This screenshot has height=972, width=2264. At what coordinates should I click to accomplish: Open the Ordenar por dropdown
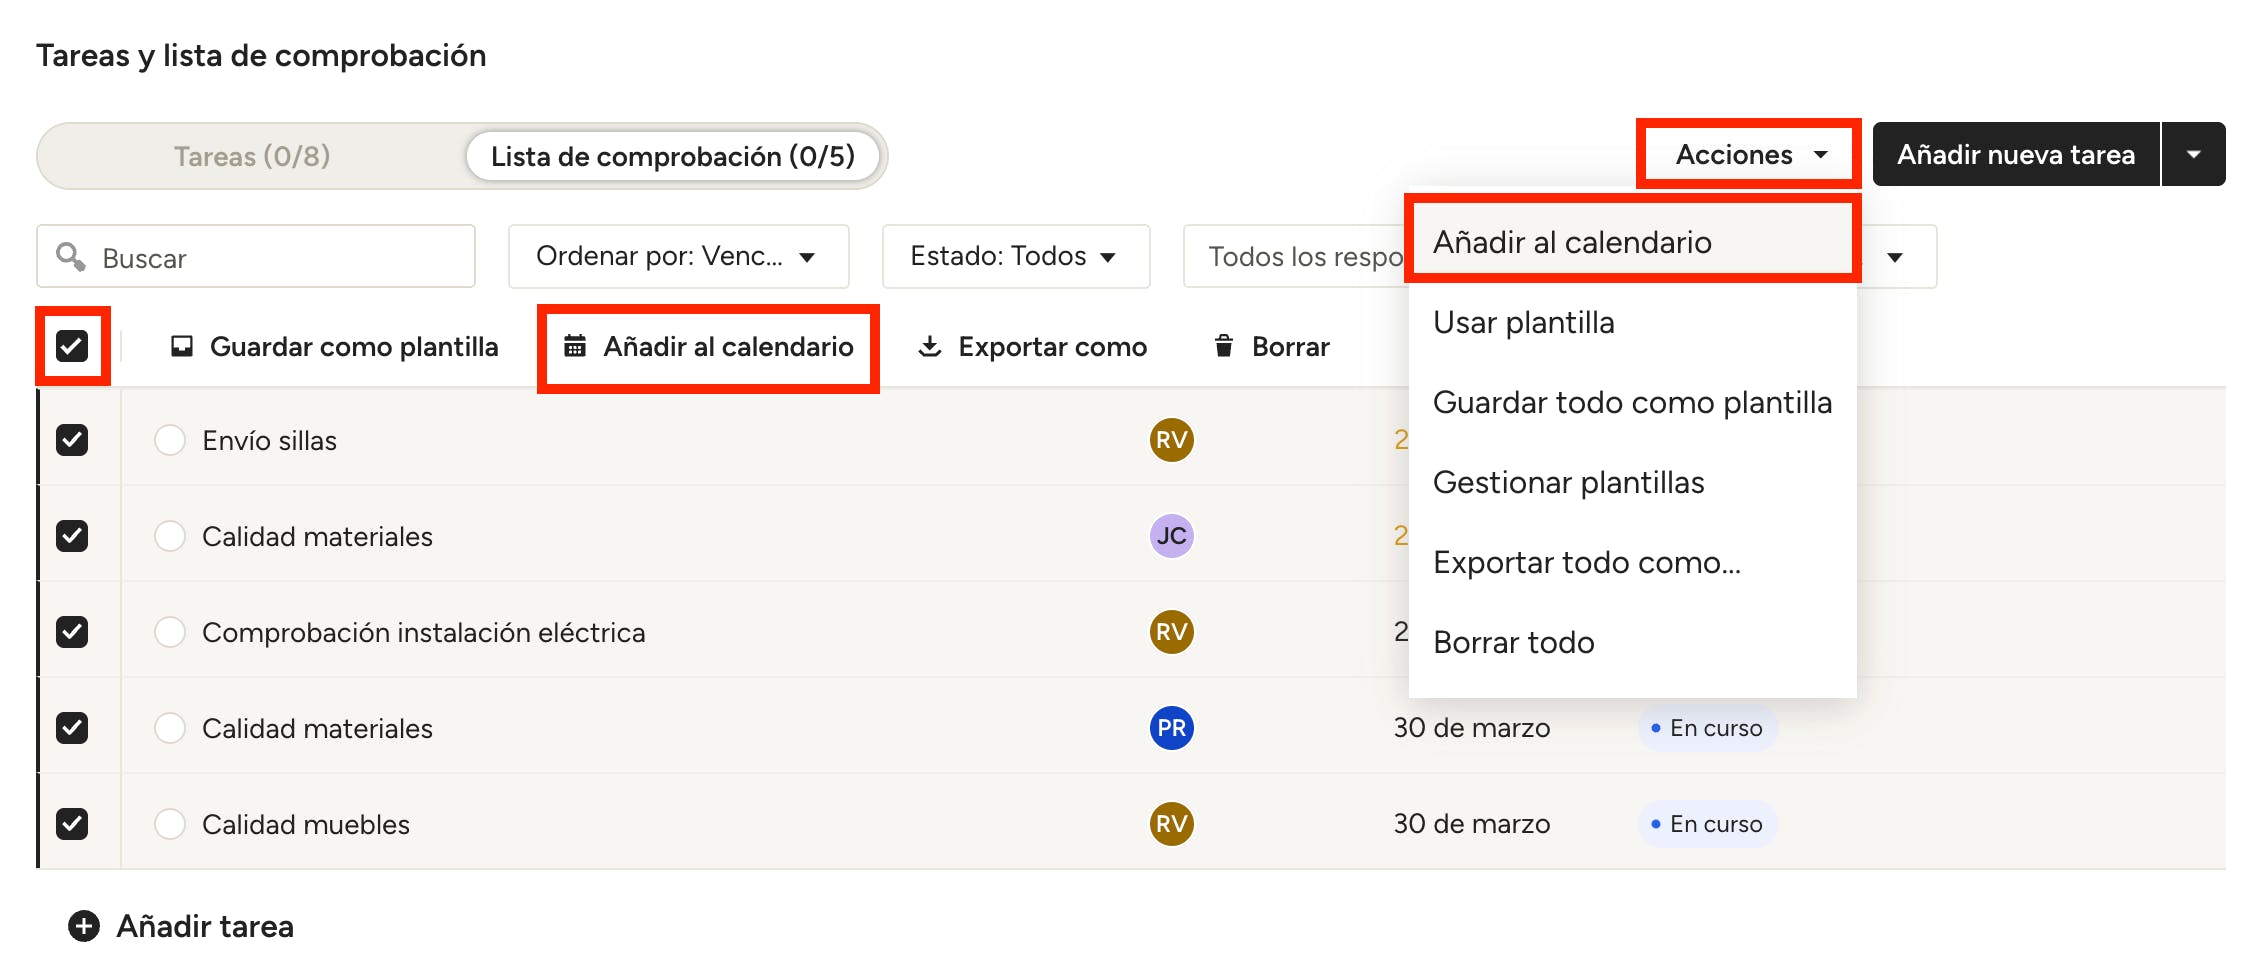(x=678, y=257)
